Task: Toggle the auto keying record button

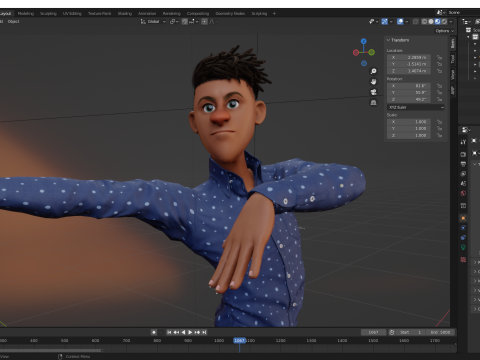Action: [154, 332]
